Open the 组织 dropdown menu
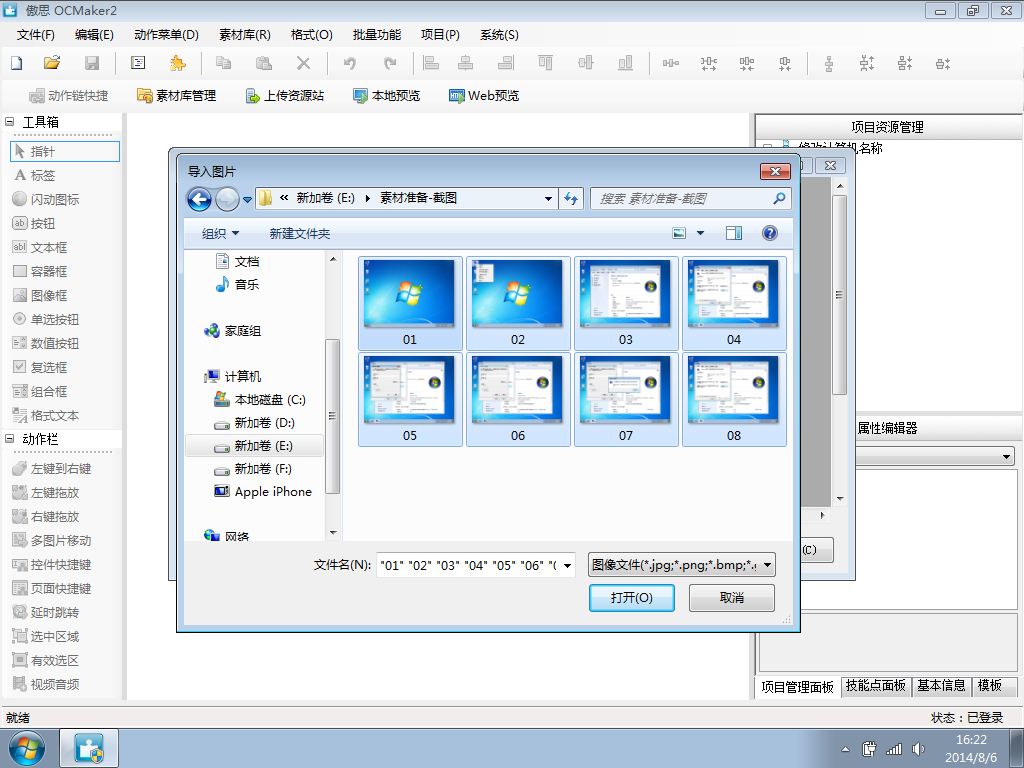Image resolution: width=1024 pixels, height=768 pixels. [x=220, y=233]
